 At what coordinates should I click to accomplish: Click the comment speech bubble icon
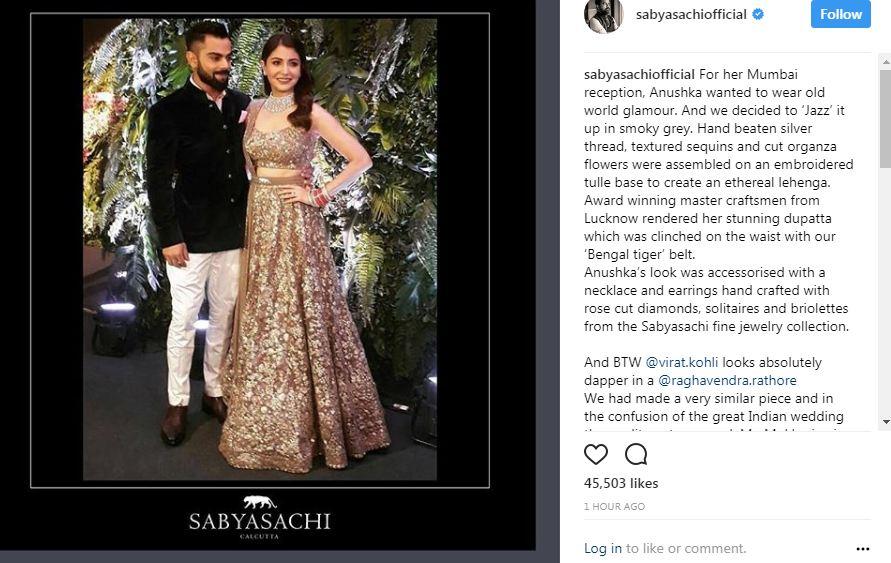tap(636, 454)
